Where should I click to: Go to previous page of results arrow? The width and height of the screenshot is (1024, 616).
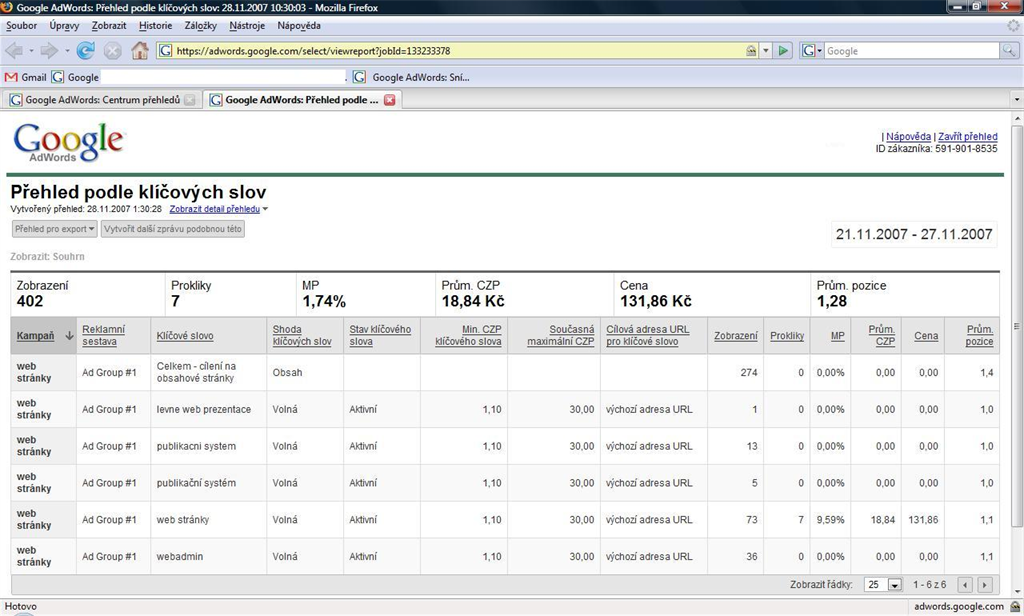click(x=965, y=585)
